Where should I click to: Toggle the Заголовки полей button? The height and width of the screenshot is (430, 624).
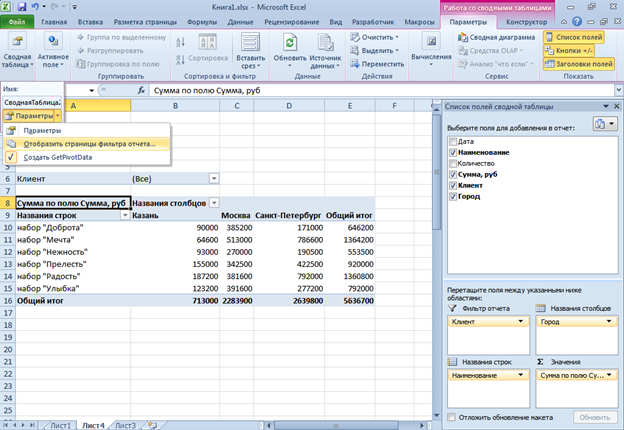[580, 63]
